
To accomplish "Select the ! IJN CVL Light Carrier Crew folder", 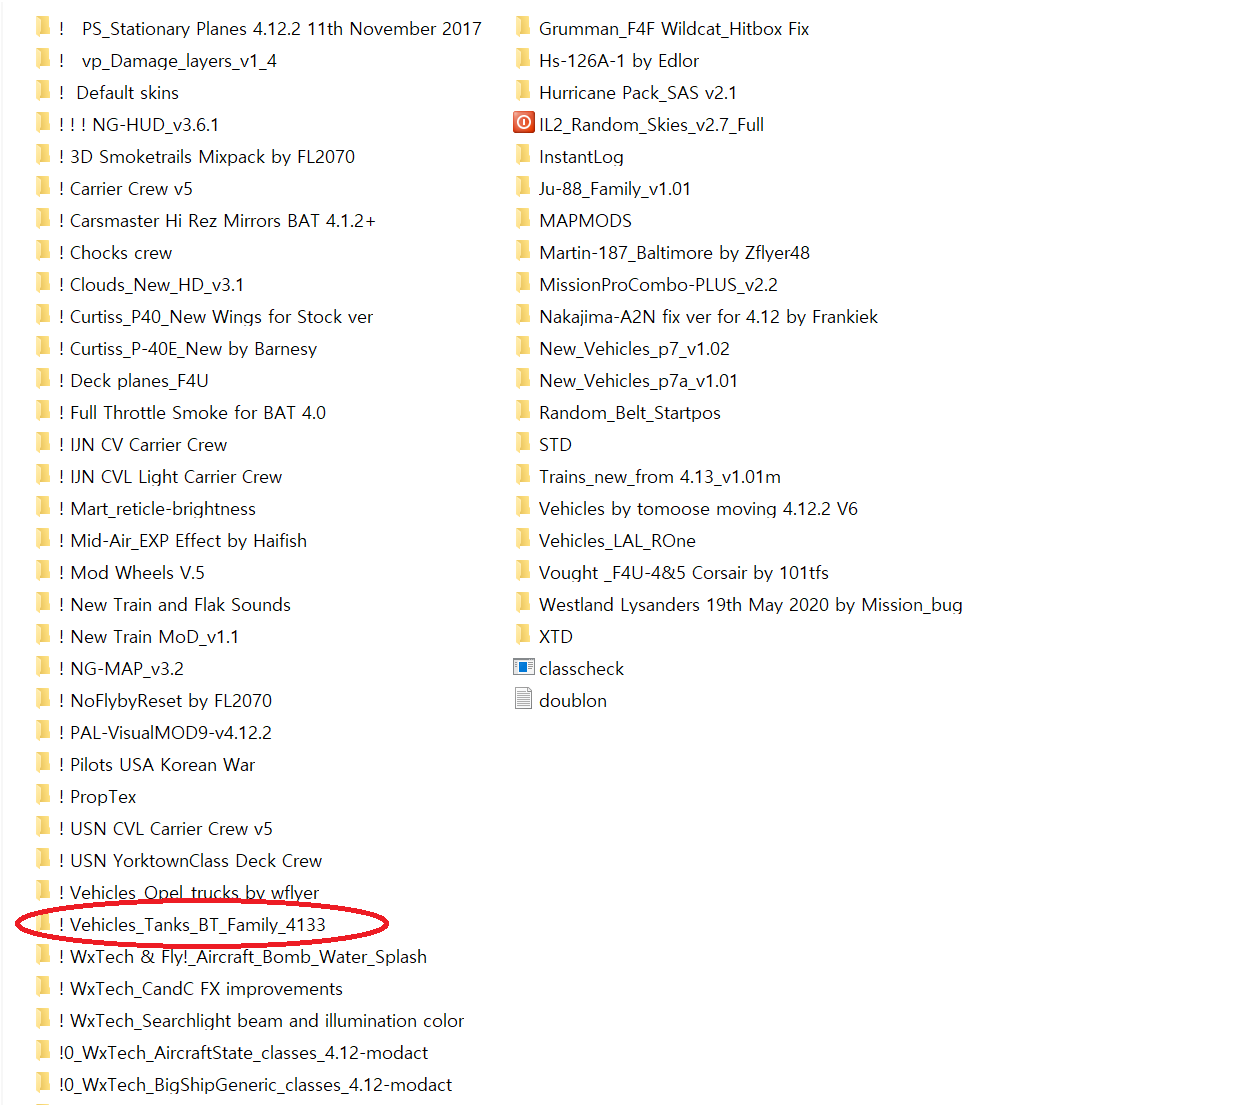I will click(170, 477).
